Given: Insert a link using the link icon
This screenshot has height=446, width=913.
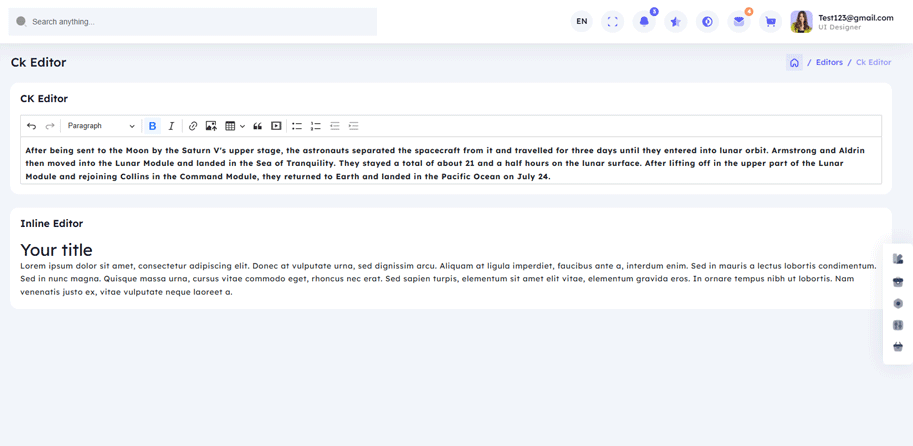Looking at the screenshot, I should click(x=193, y=126).
